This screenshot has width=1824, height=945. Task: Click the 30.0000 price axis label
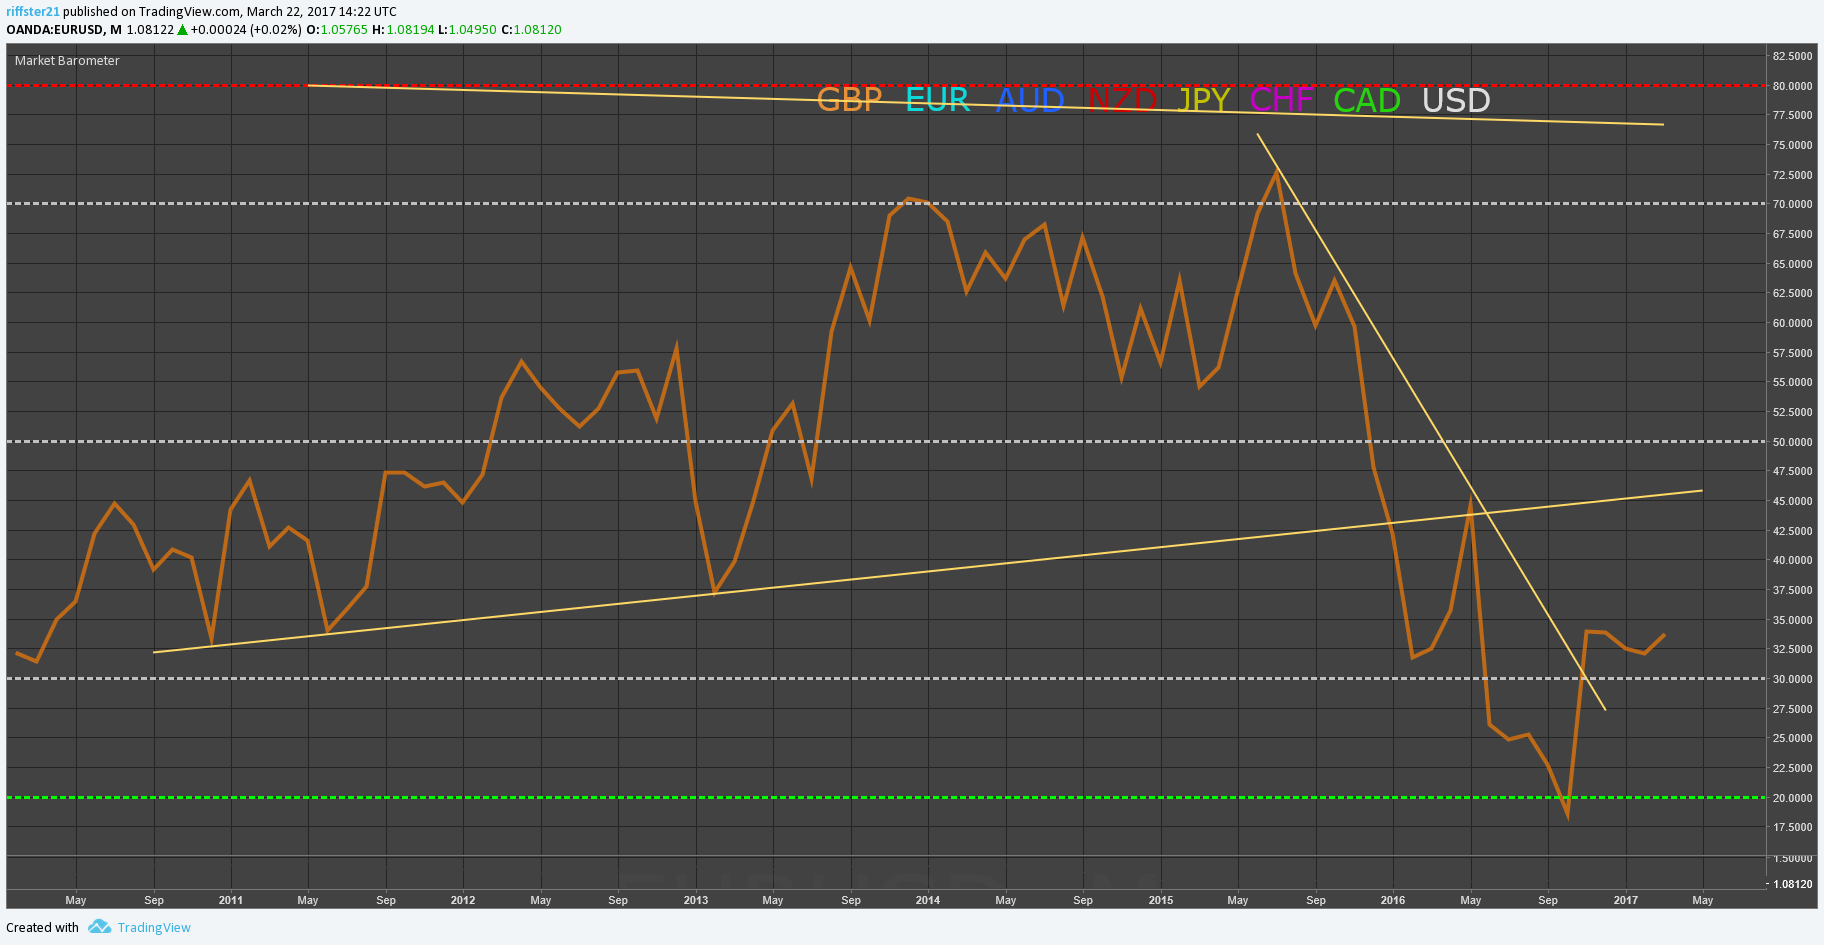point(1792,679)
